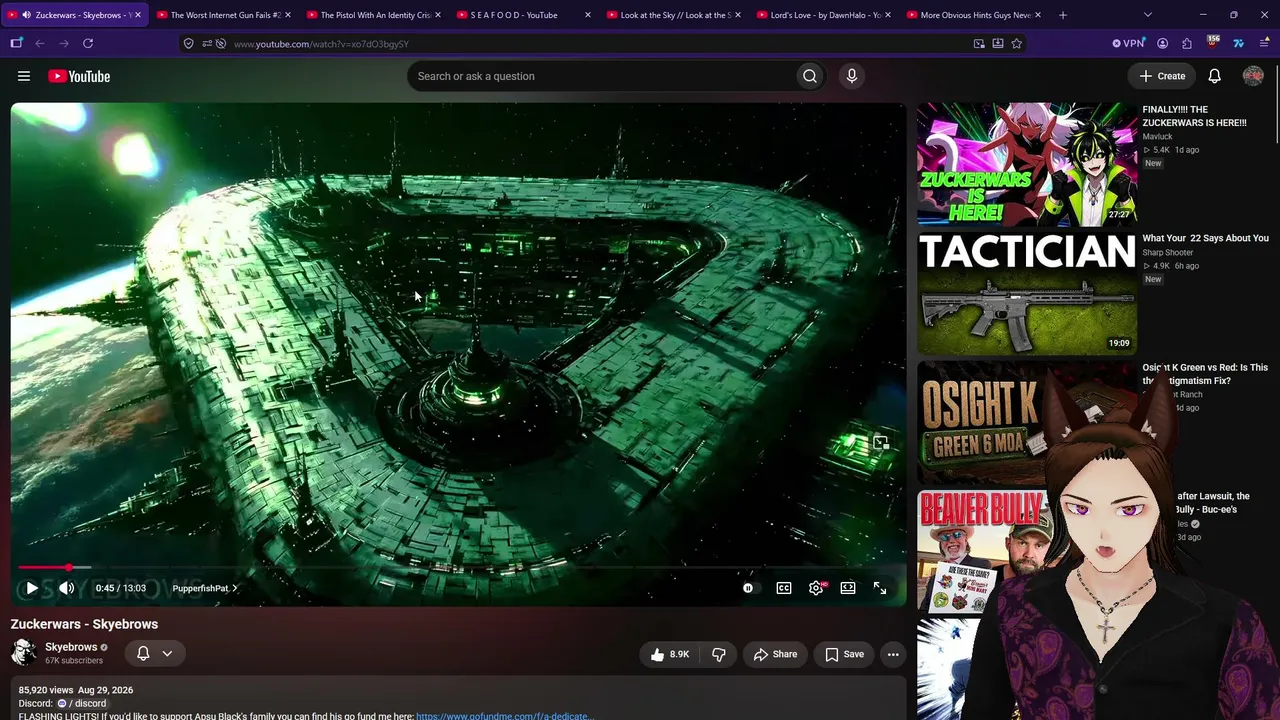Open the browser extensions puzzle icon

pos(1187,43)
